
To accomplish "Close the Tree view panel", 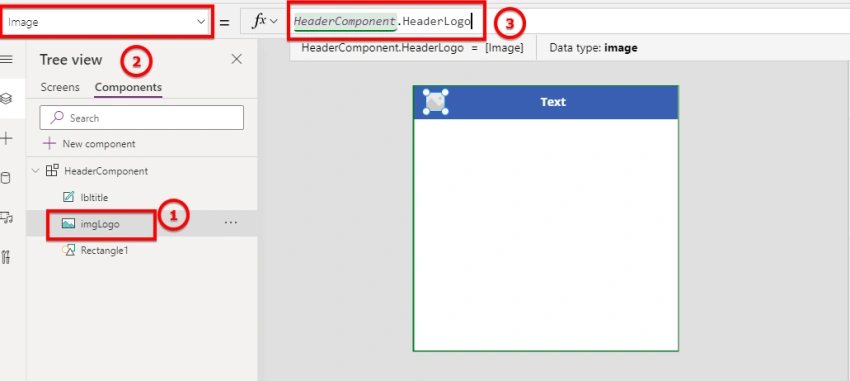I will tap(236, 59).
